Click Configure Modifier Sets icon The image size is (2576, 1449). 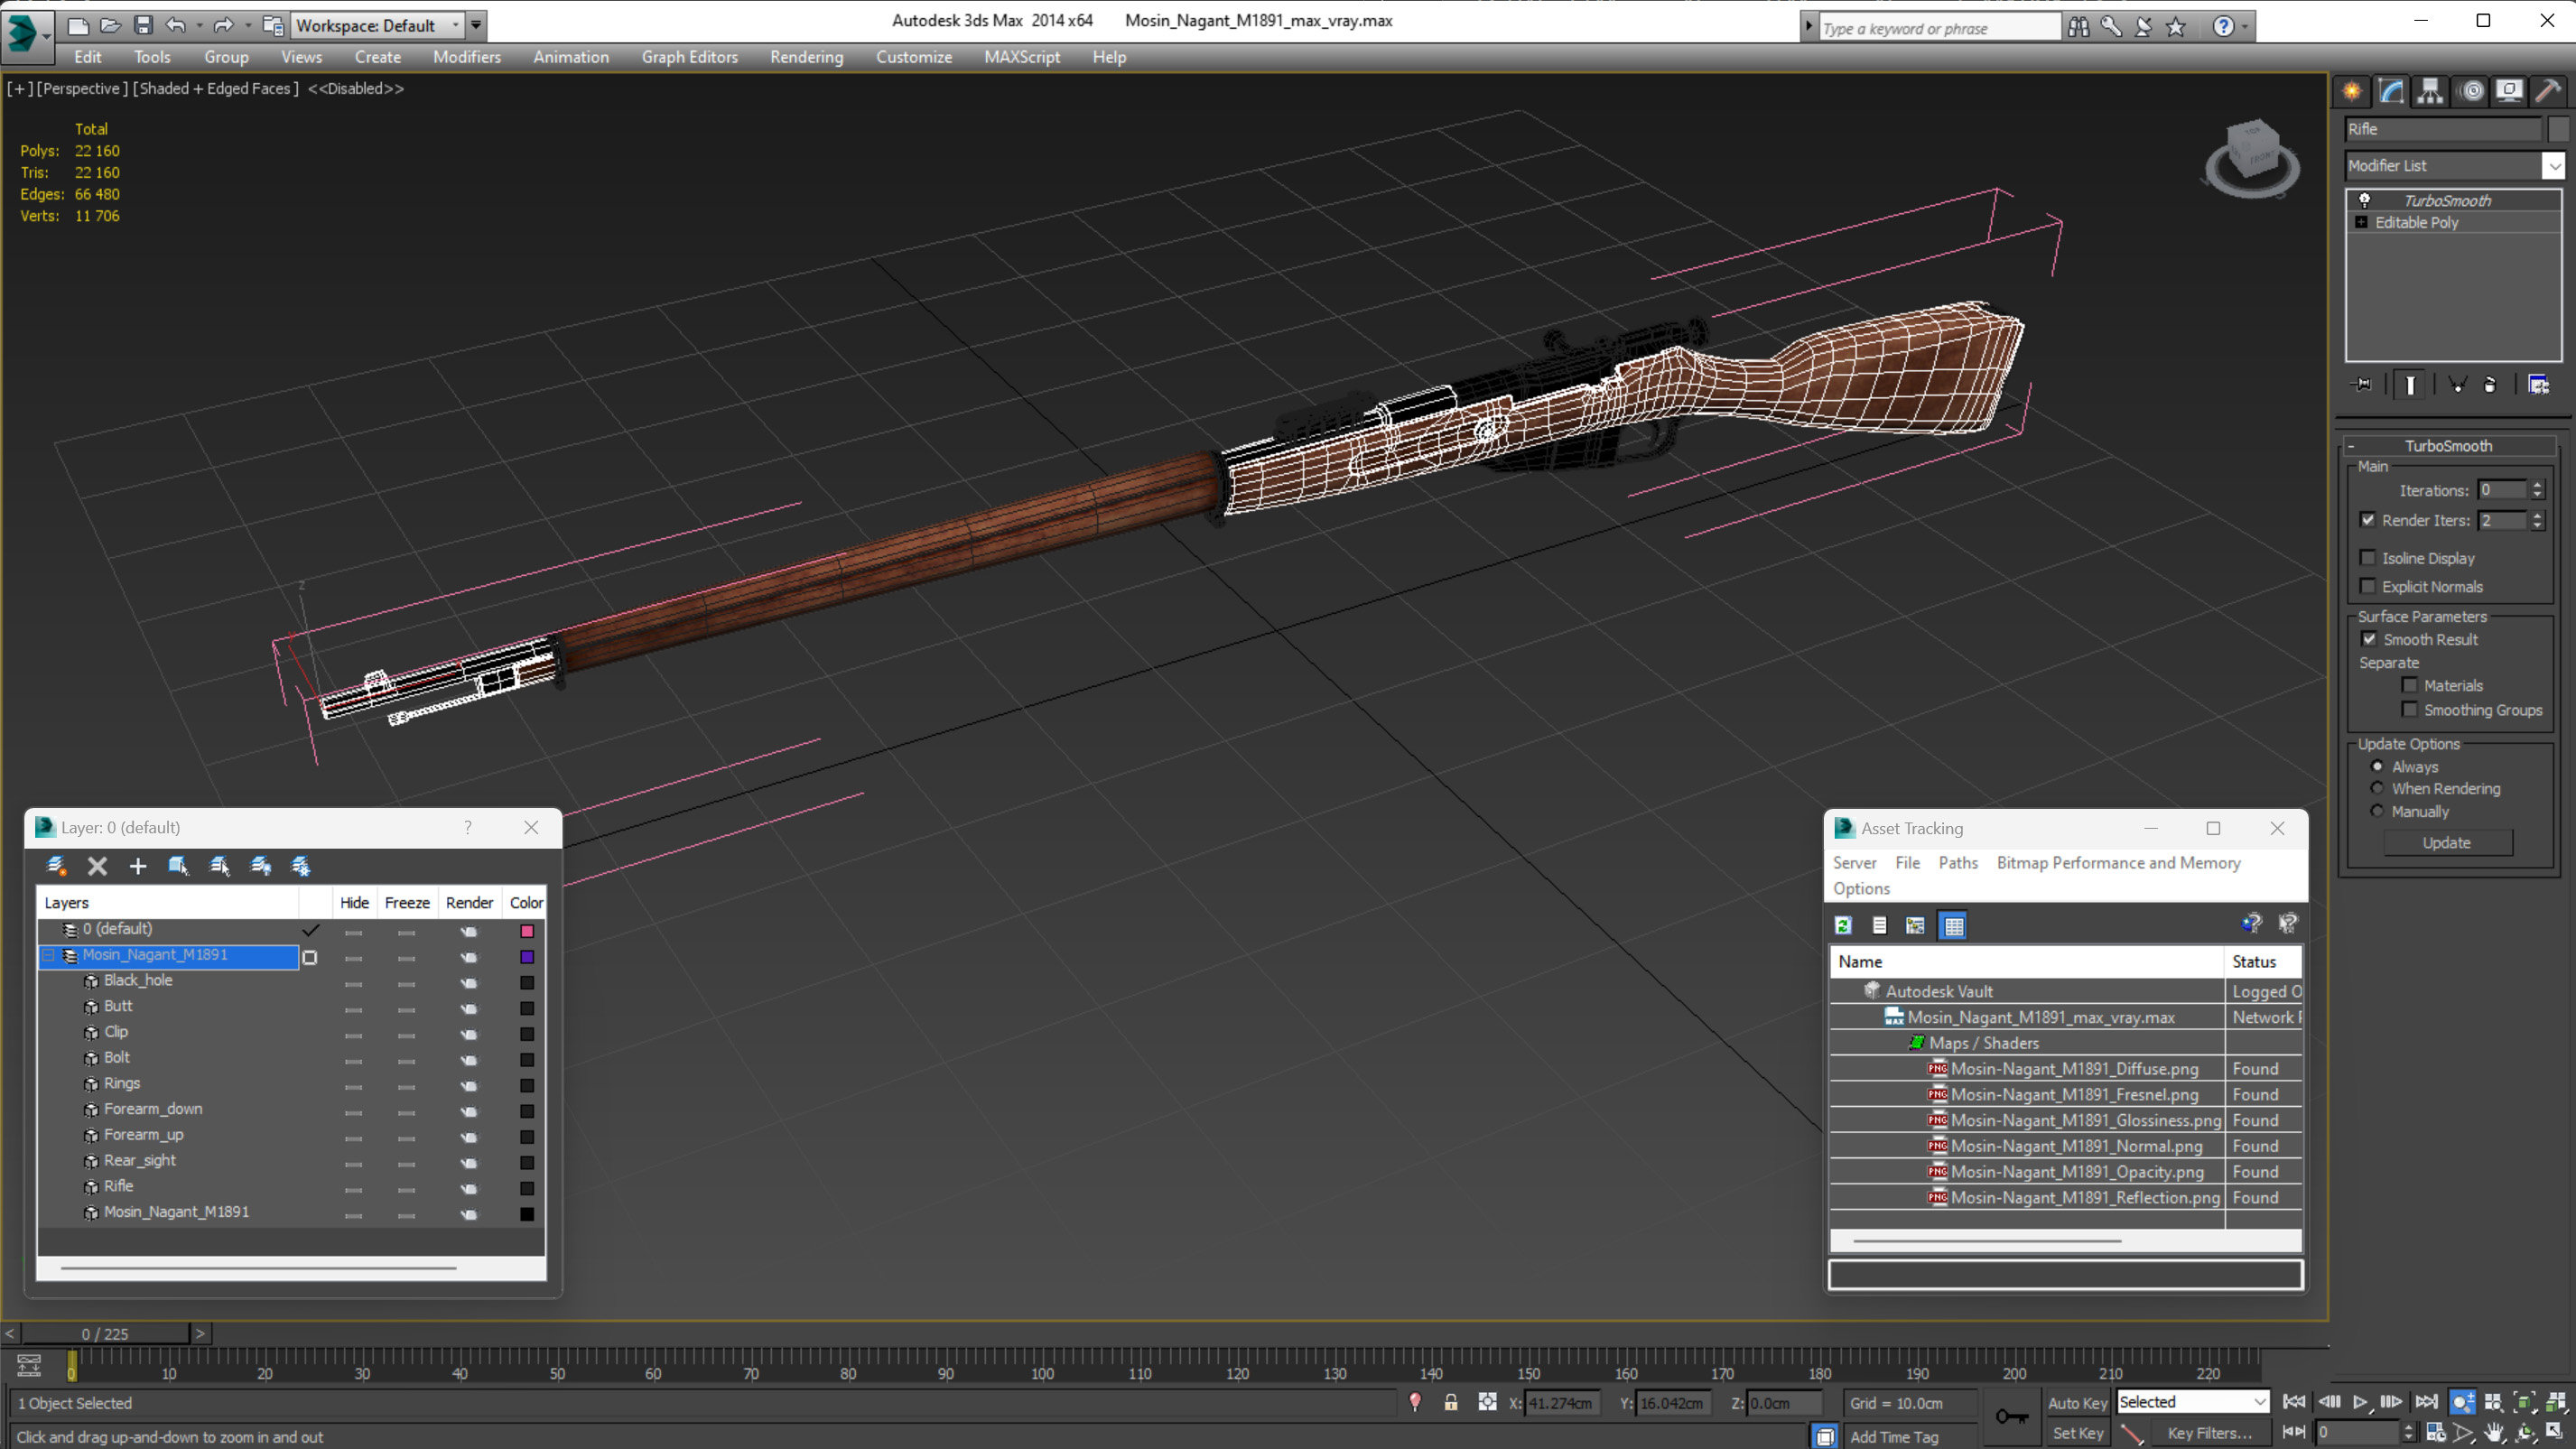[x=2538, y=384]
